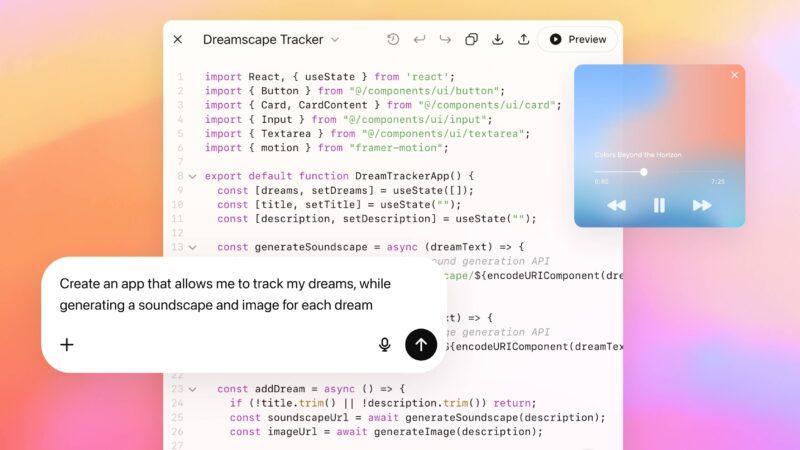The image size is (800, 450).
Task: Click the audio progress slider knob
Action: click(x=644, y=172)
